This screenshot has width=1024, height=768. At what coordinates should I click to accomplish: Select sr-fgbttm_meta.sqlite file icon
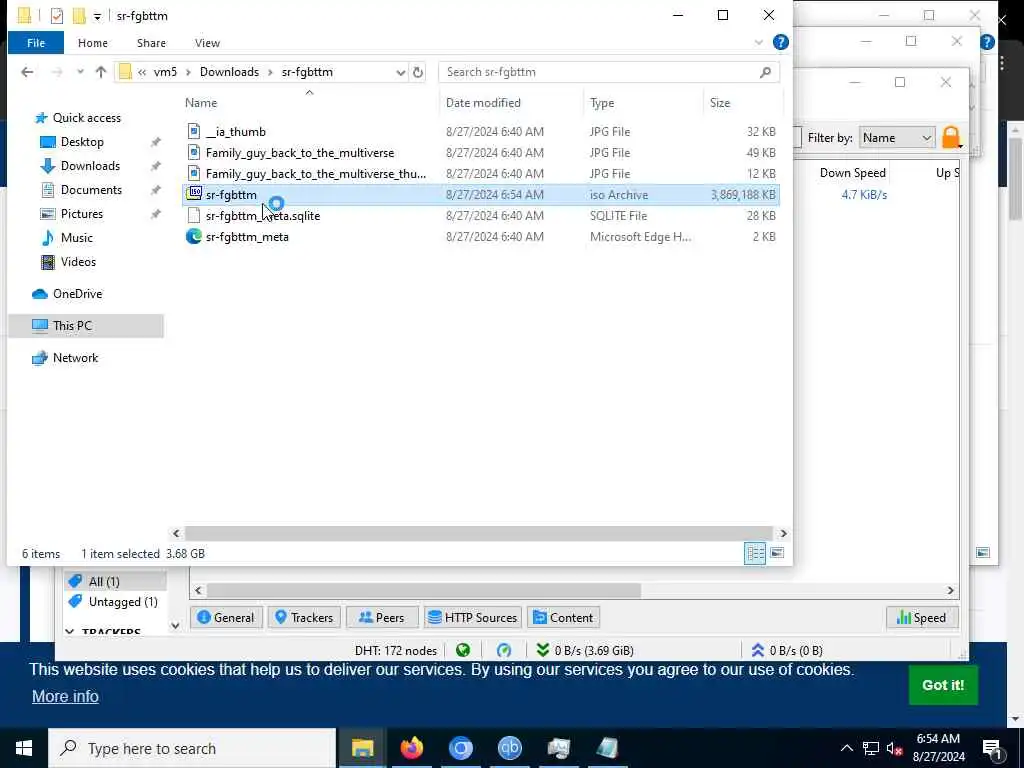(193, 216)
